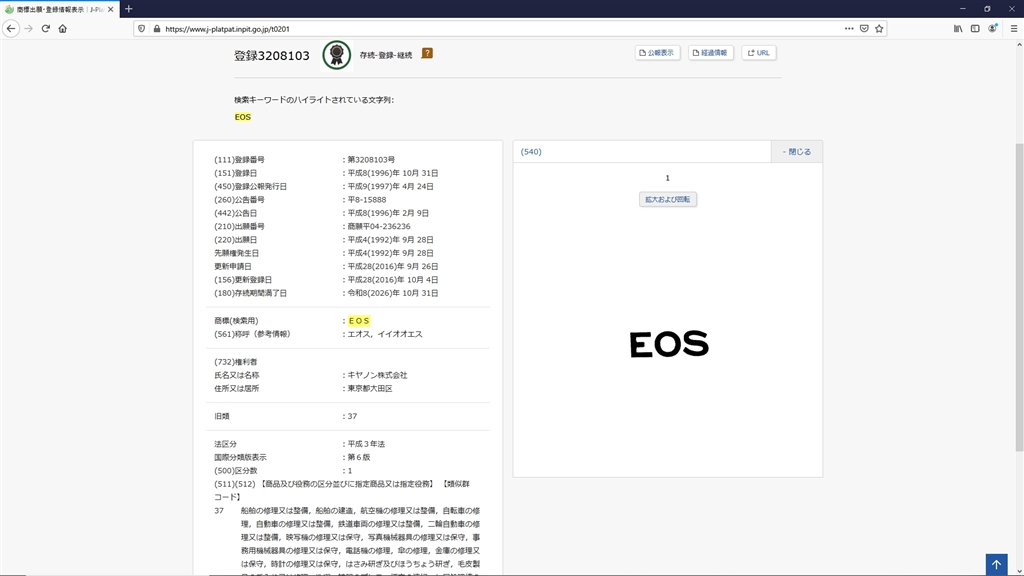1024x576 pixels.
Task: Click the number 1 above the image
Action: pyautogui.click(x=667, y=178)
